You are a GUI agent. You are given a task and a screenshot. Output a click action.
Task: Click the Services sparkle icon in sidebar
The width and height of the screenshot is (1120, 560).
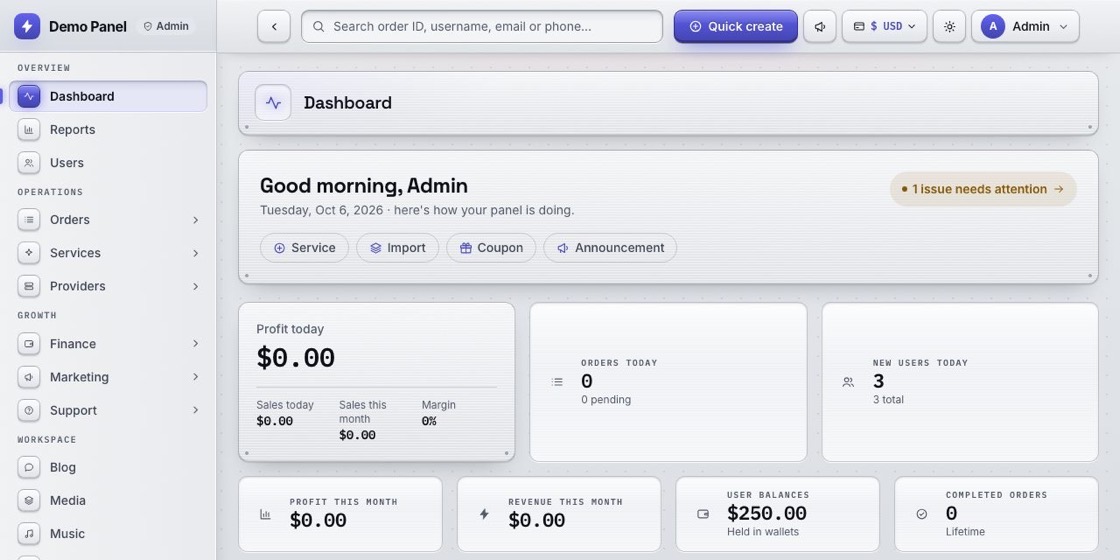29,253
